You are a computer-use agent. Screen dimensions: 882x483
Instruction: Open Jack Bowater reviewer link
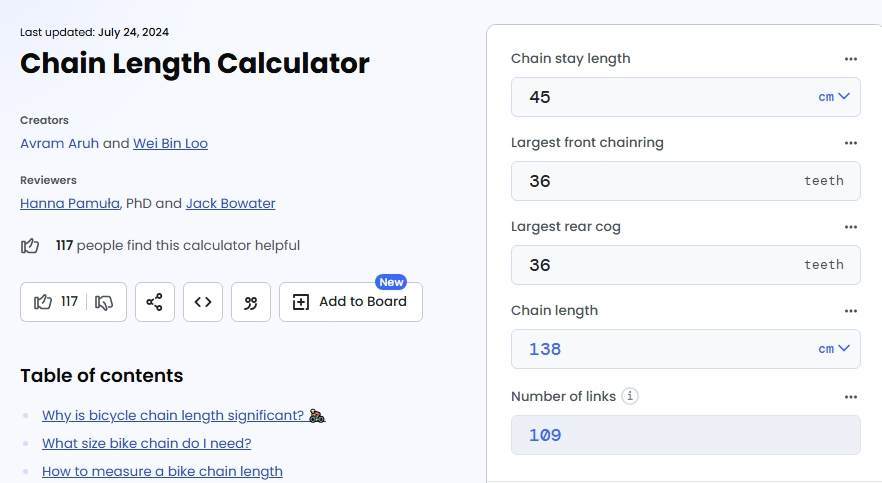(231, 204)
